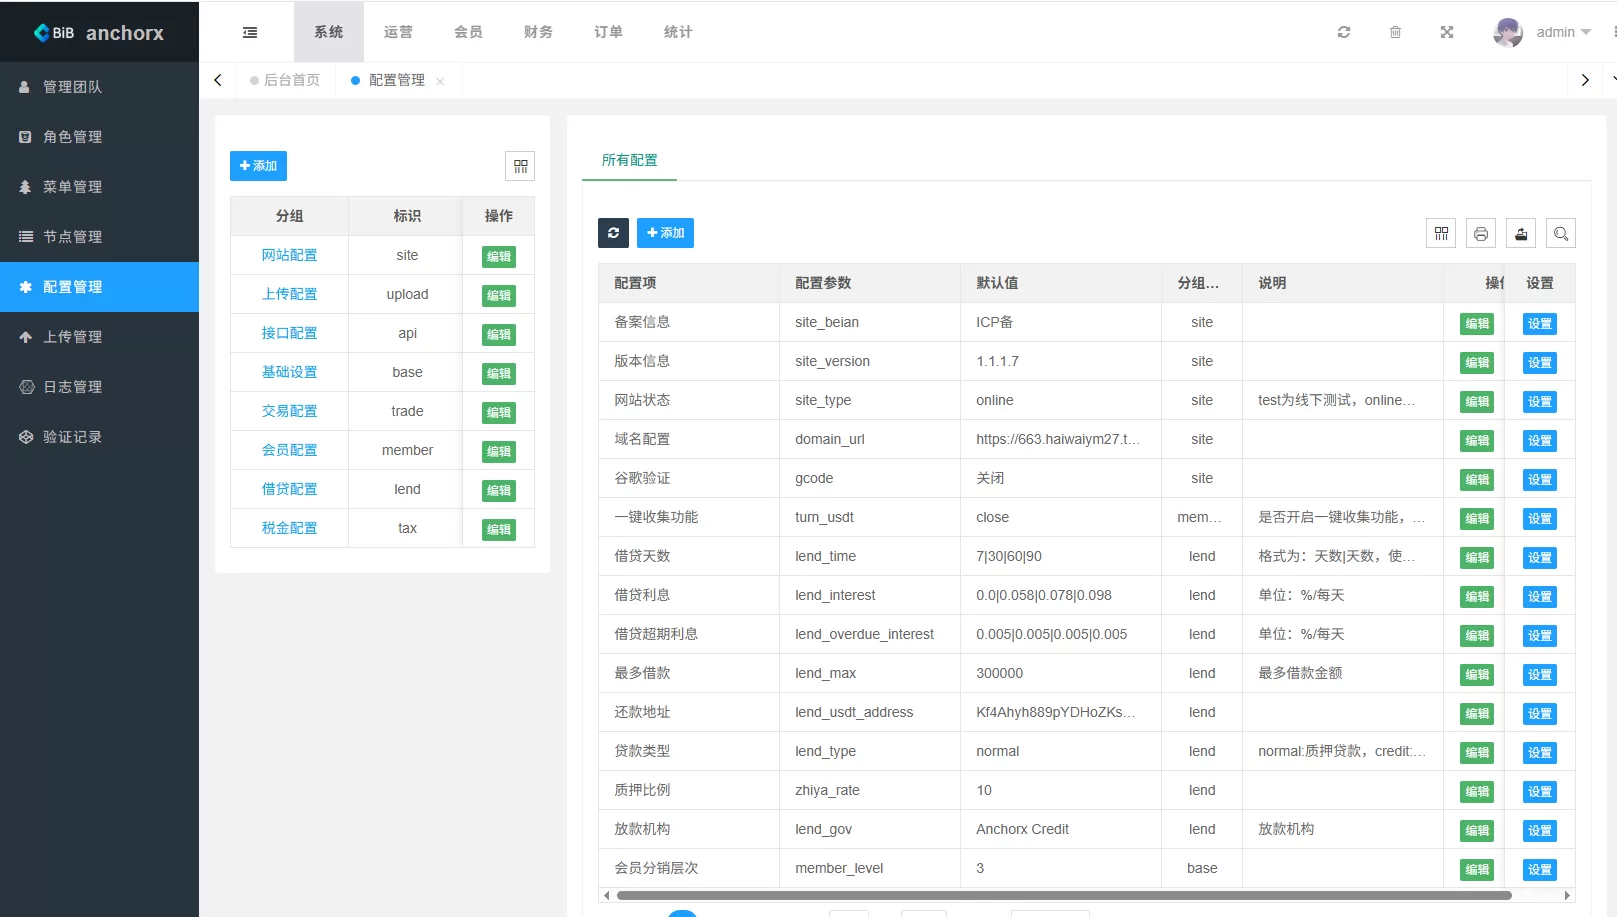Open the fullscreen toggle icon
Screen dimensions: 1617x917
1447,31
